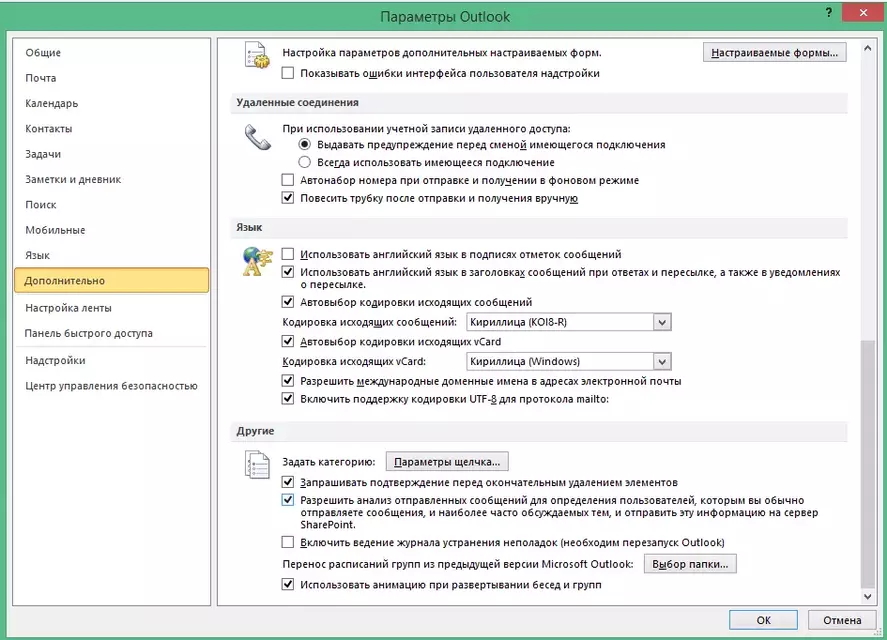Click the Отмена button
This screenshot has width=887, height=640.
(x=842, y=620)
